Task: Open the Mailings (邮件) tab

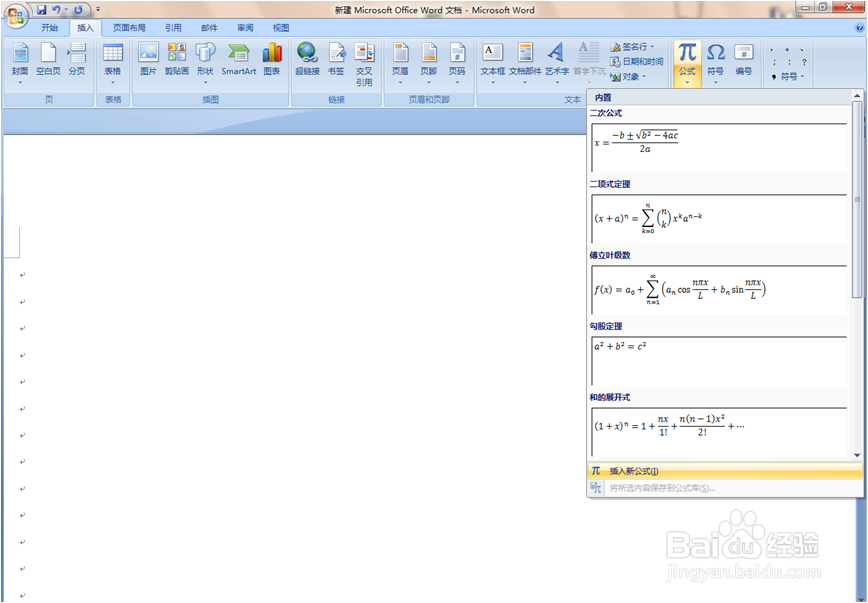Action: click(x=209, y=28)
